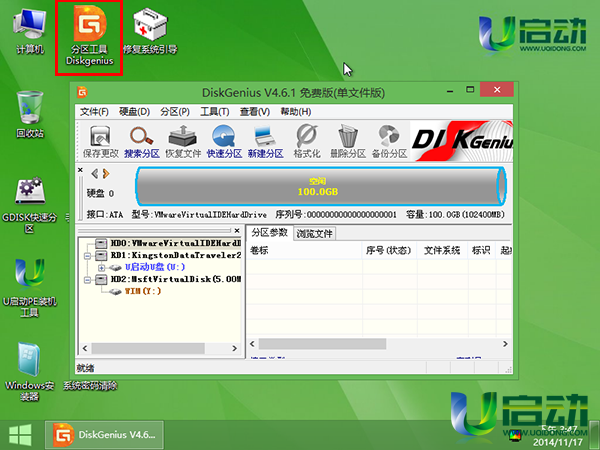Expand the U启动U盘 (U:) tree node
This screenshot has height=450, width=600.
pyautogui.click(x=101, y=268)
